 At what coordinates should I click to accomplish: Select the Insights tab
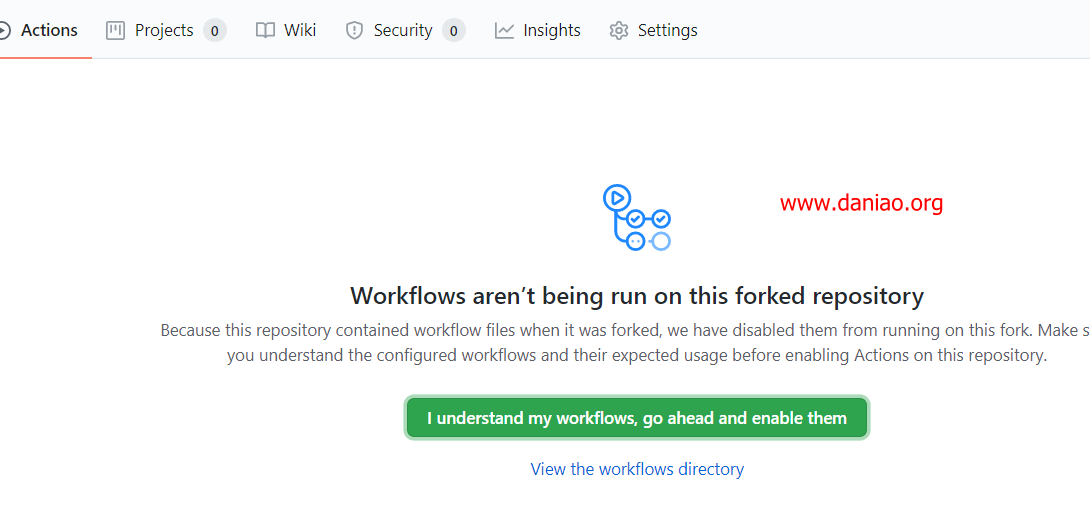(538, 31)
